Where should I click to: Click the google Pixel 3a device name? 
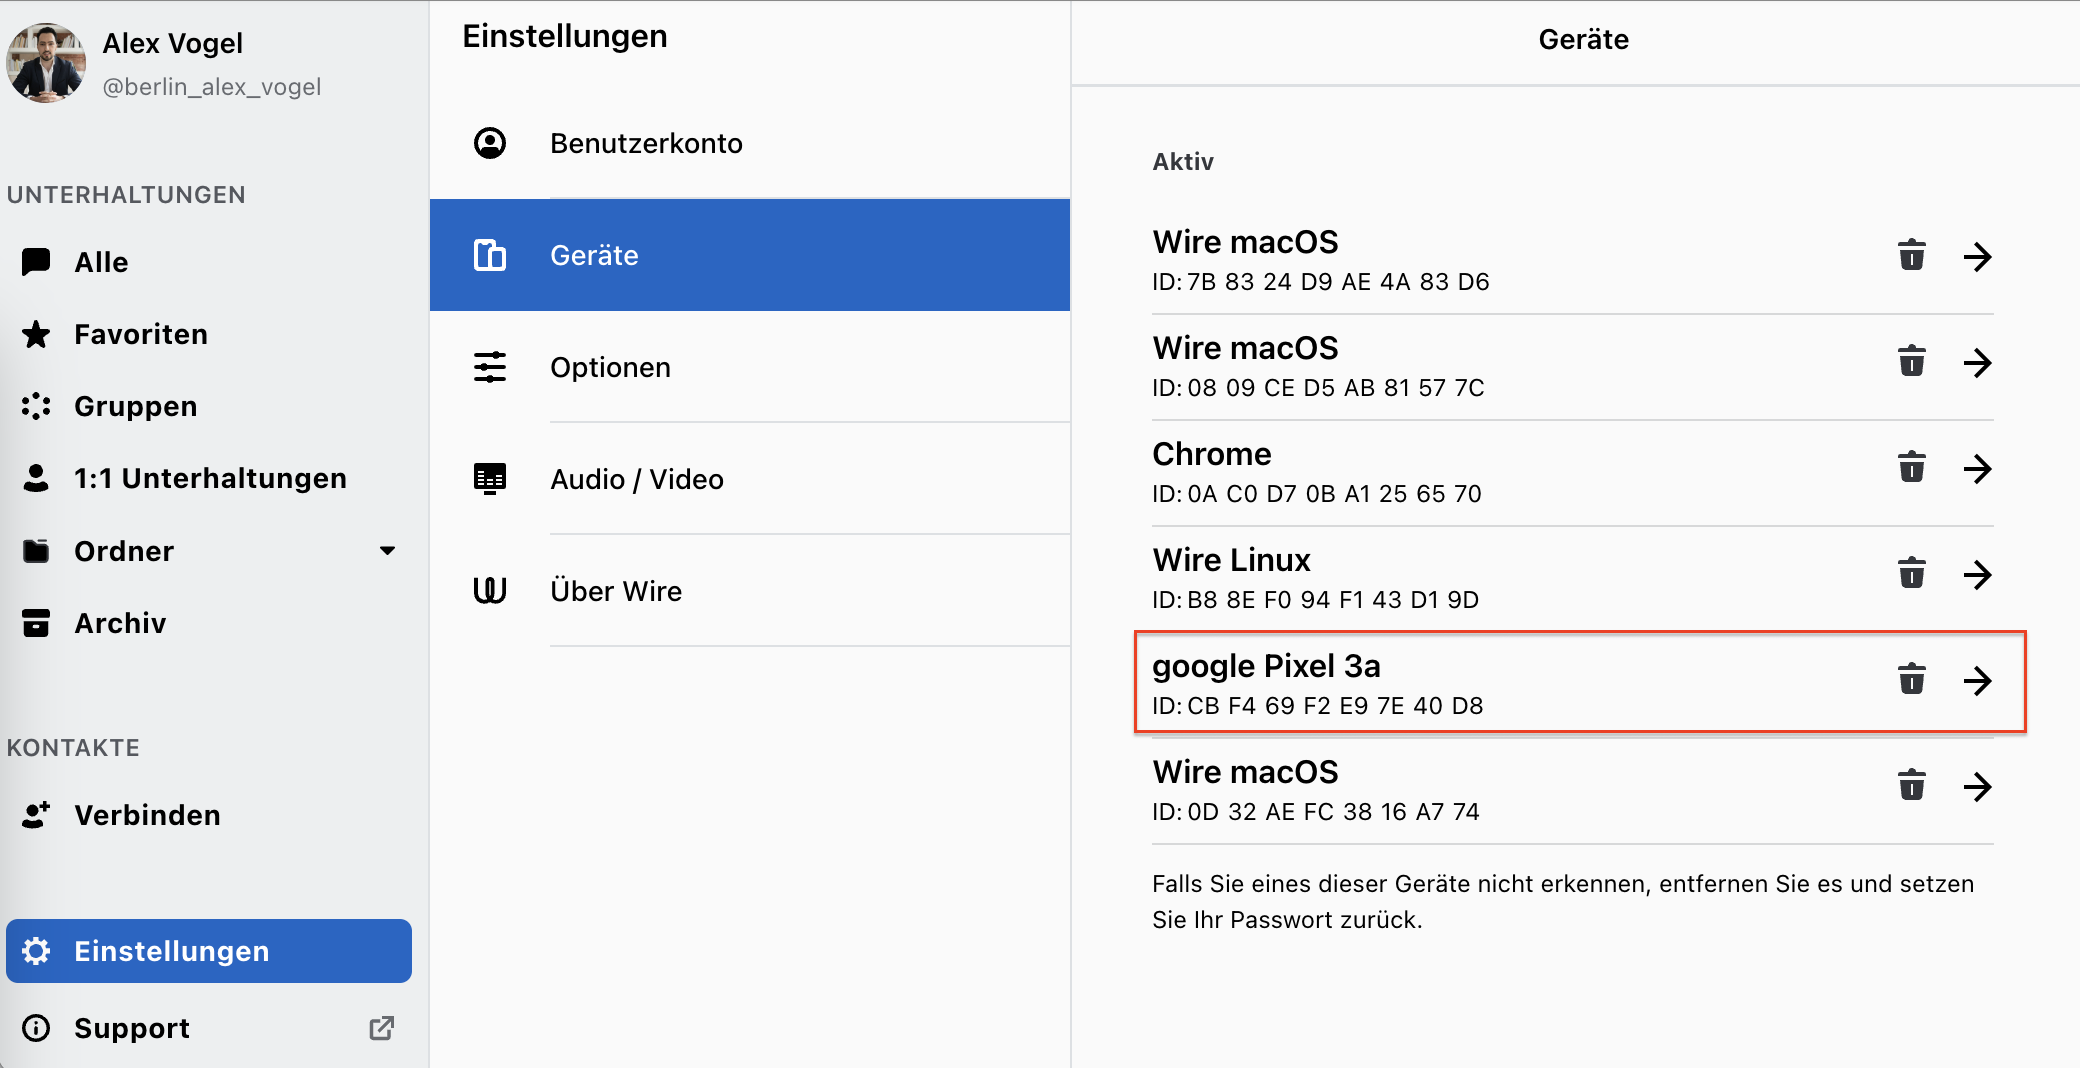1266,666
